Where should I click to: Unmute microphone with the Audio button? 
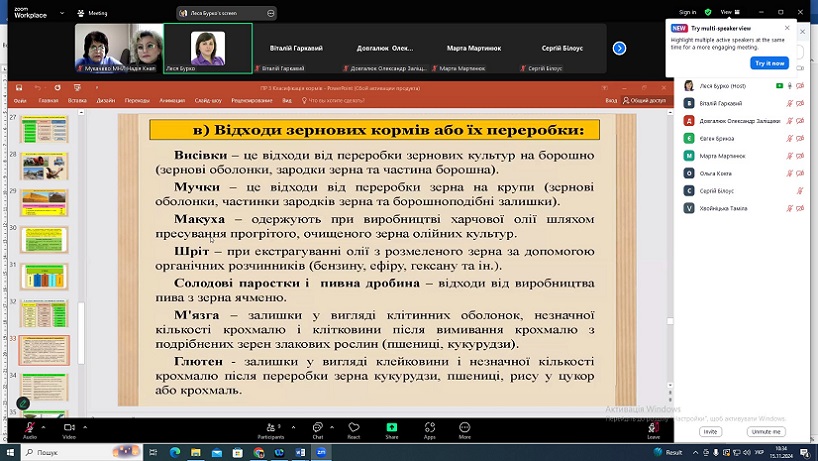pyautogui.click(x=30, y=428)
